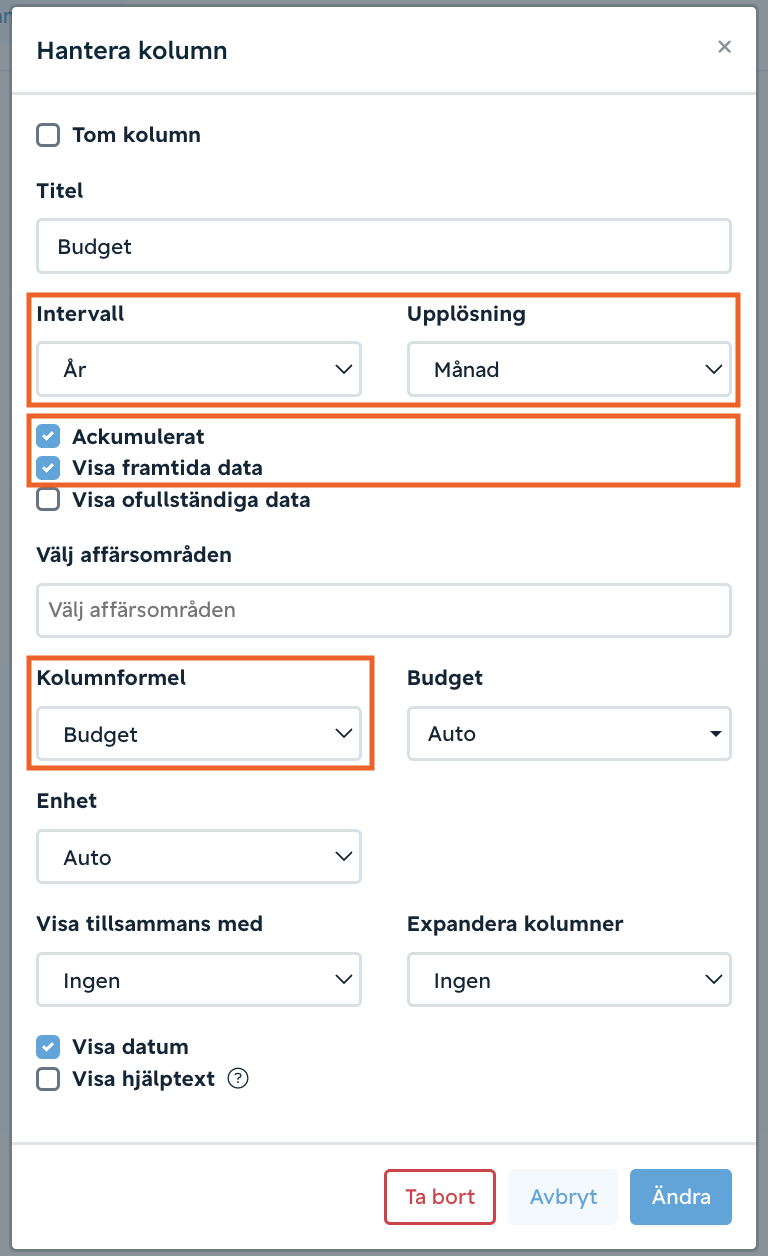Disable Visa framtida data
Viewport: 768px width, 1256px height.
point(48,467)
